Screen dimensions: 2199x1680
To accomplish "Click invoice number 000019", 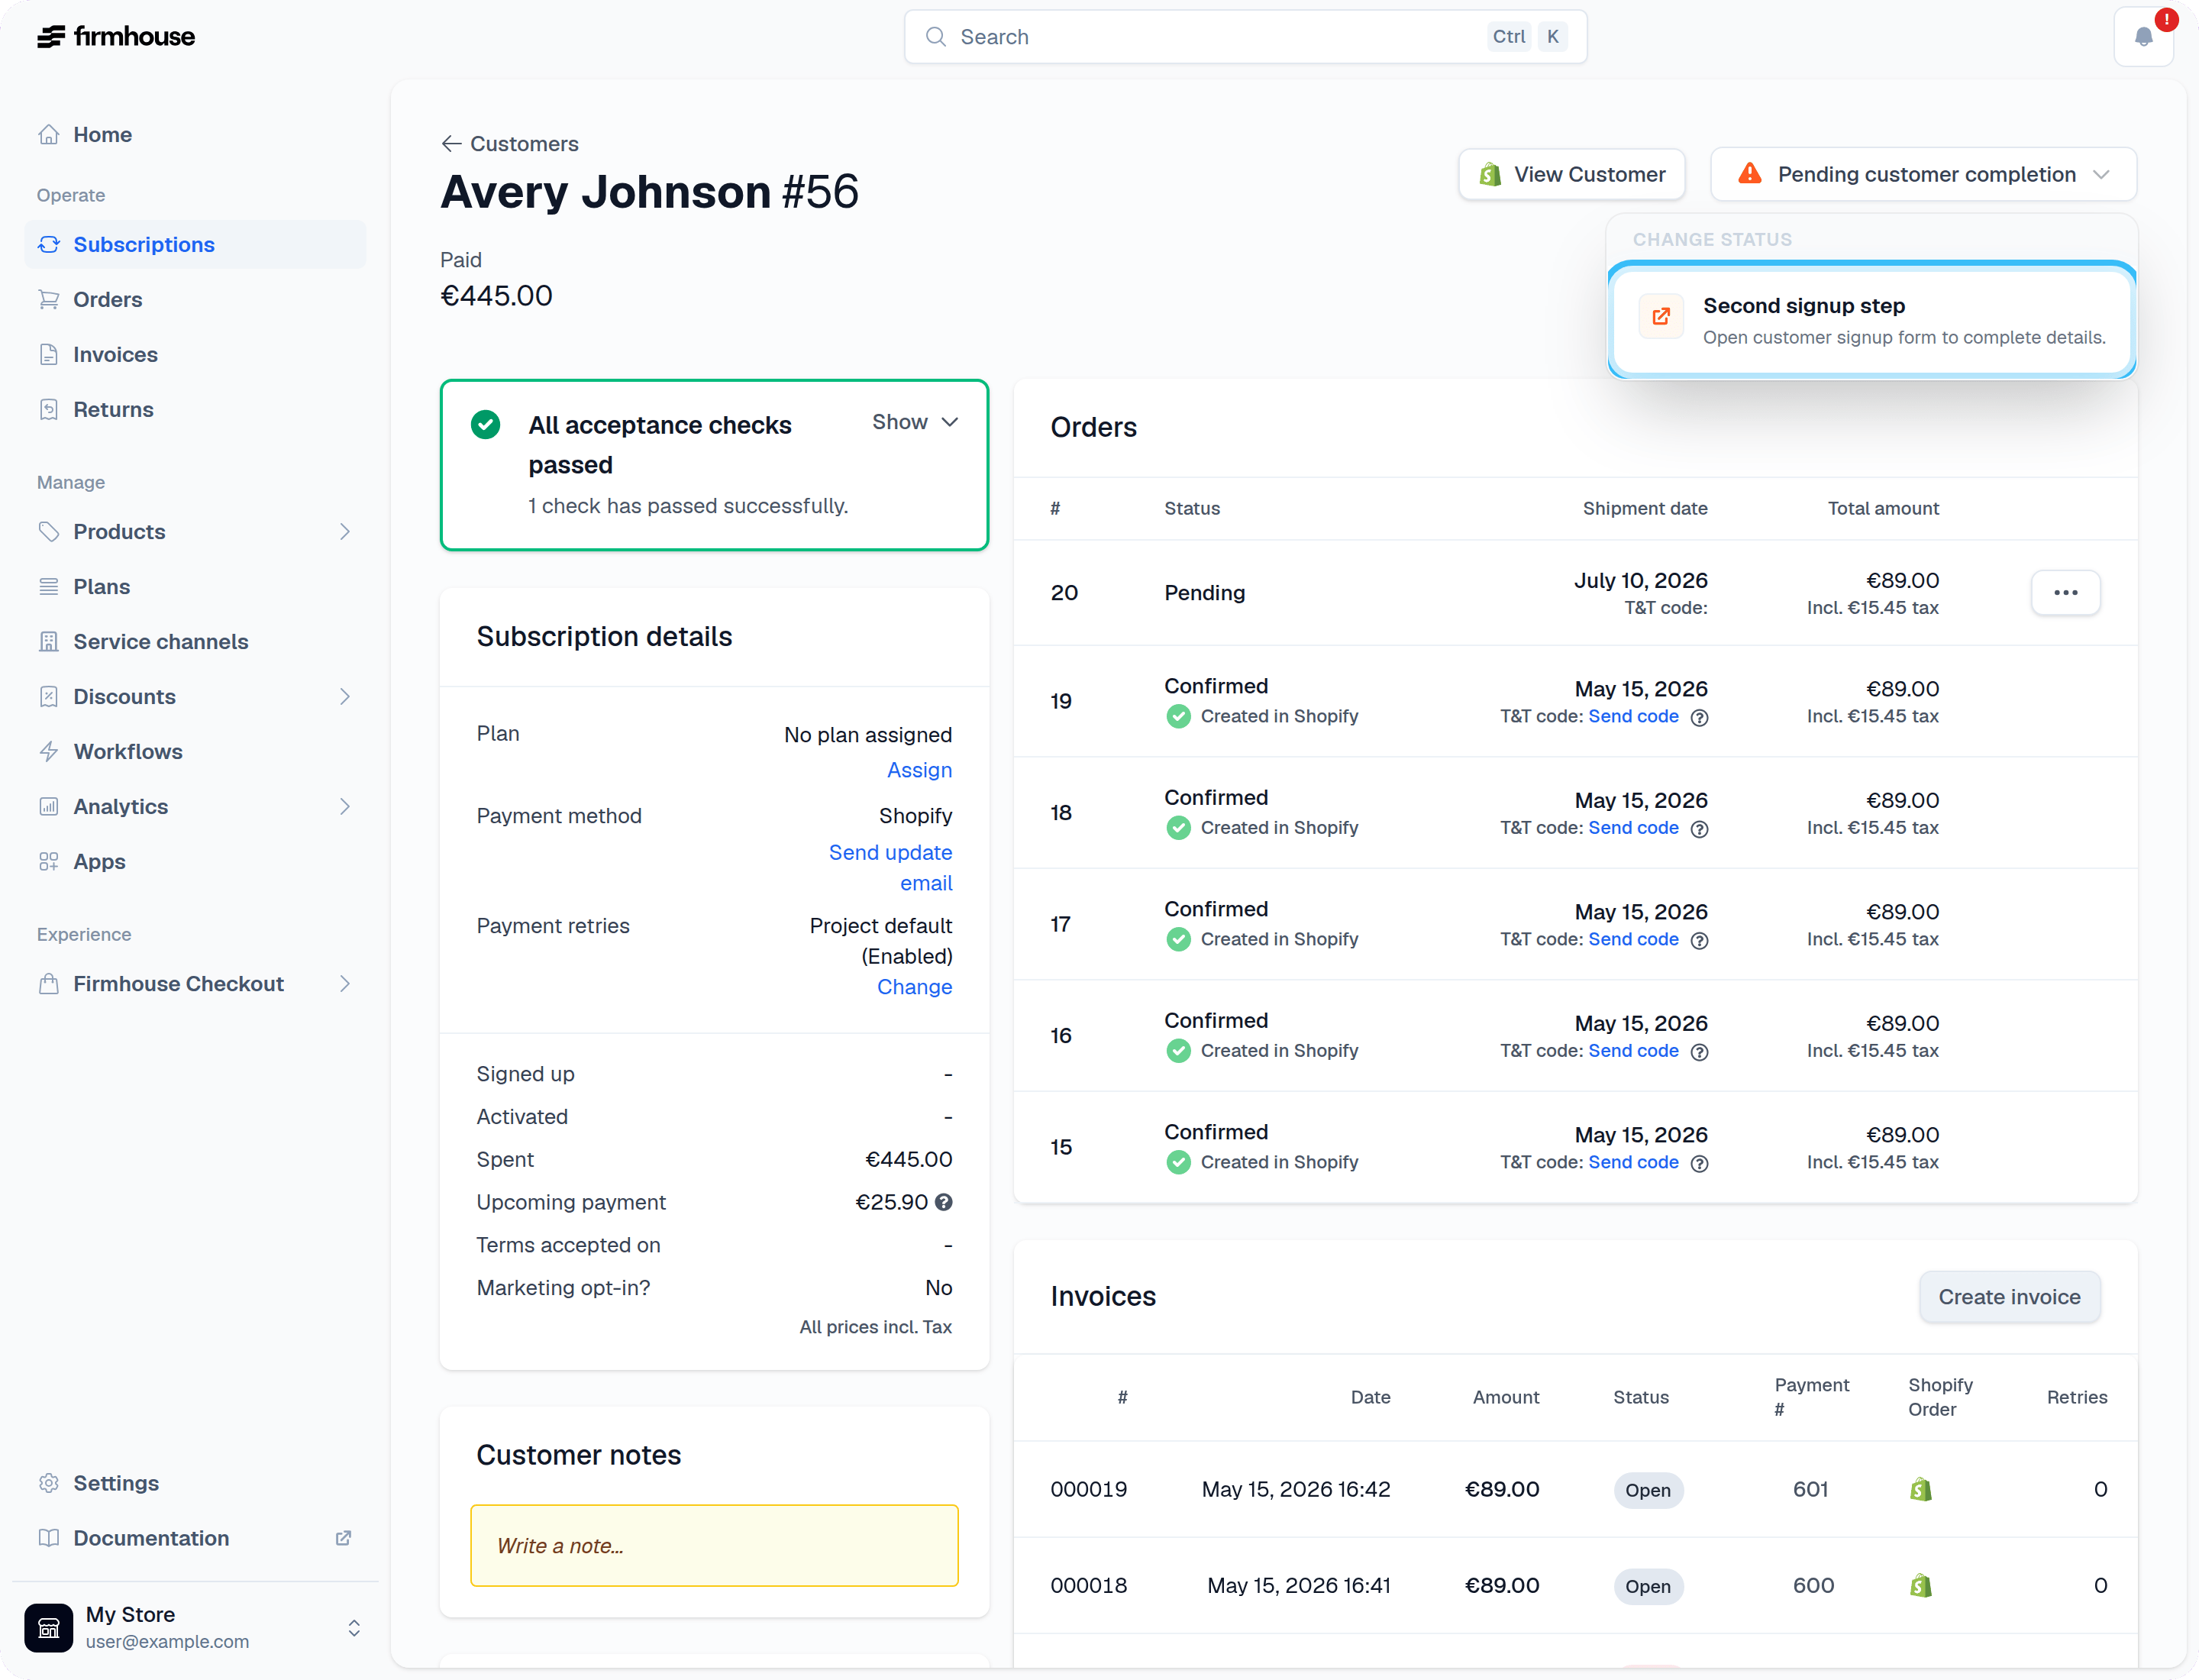I will (1088, 1489).
